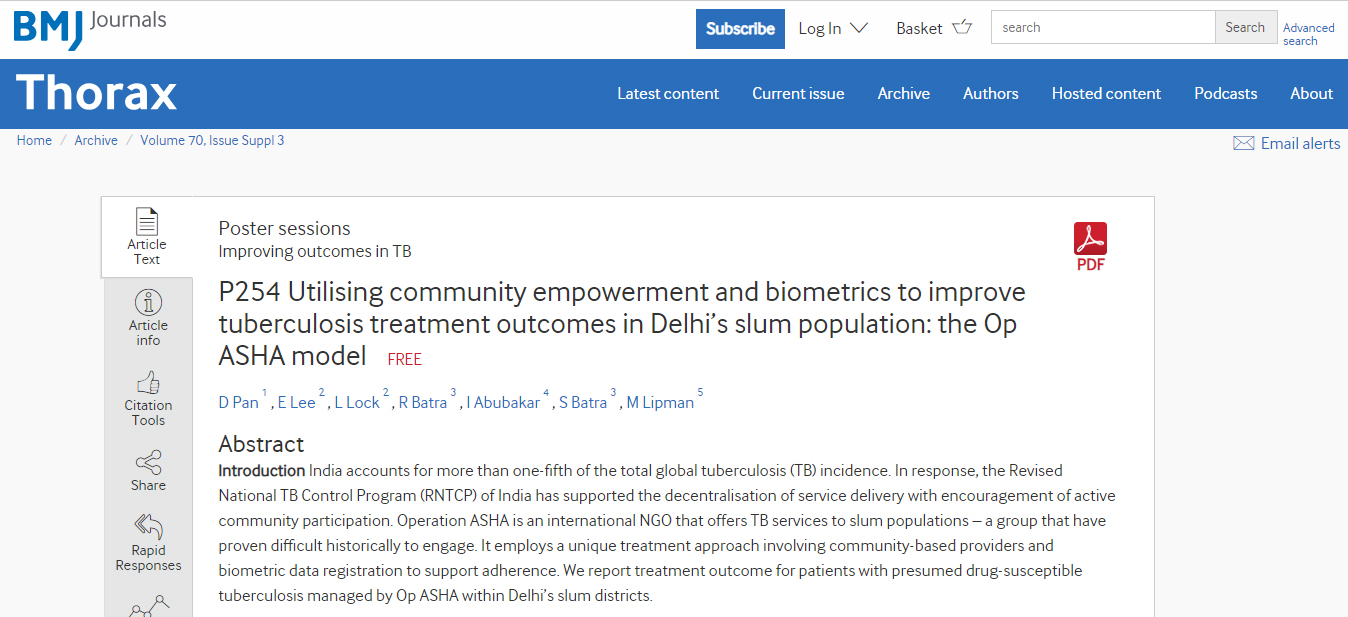1348x617 pixels.
Task: Open Citation Tools thumbs-up icon
Action: pos(148,382)
